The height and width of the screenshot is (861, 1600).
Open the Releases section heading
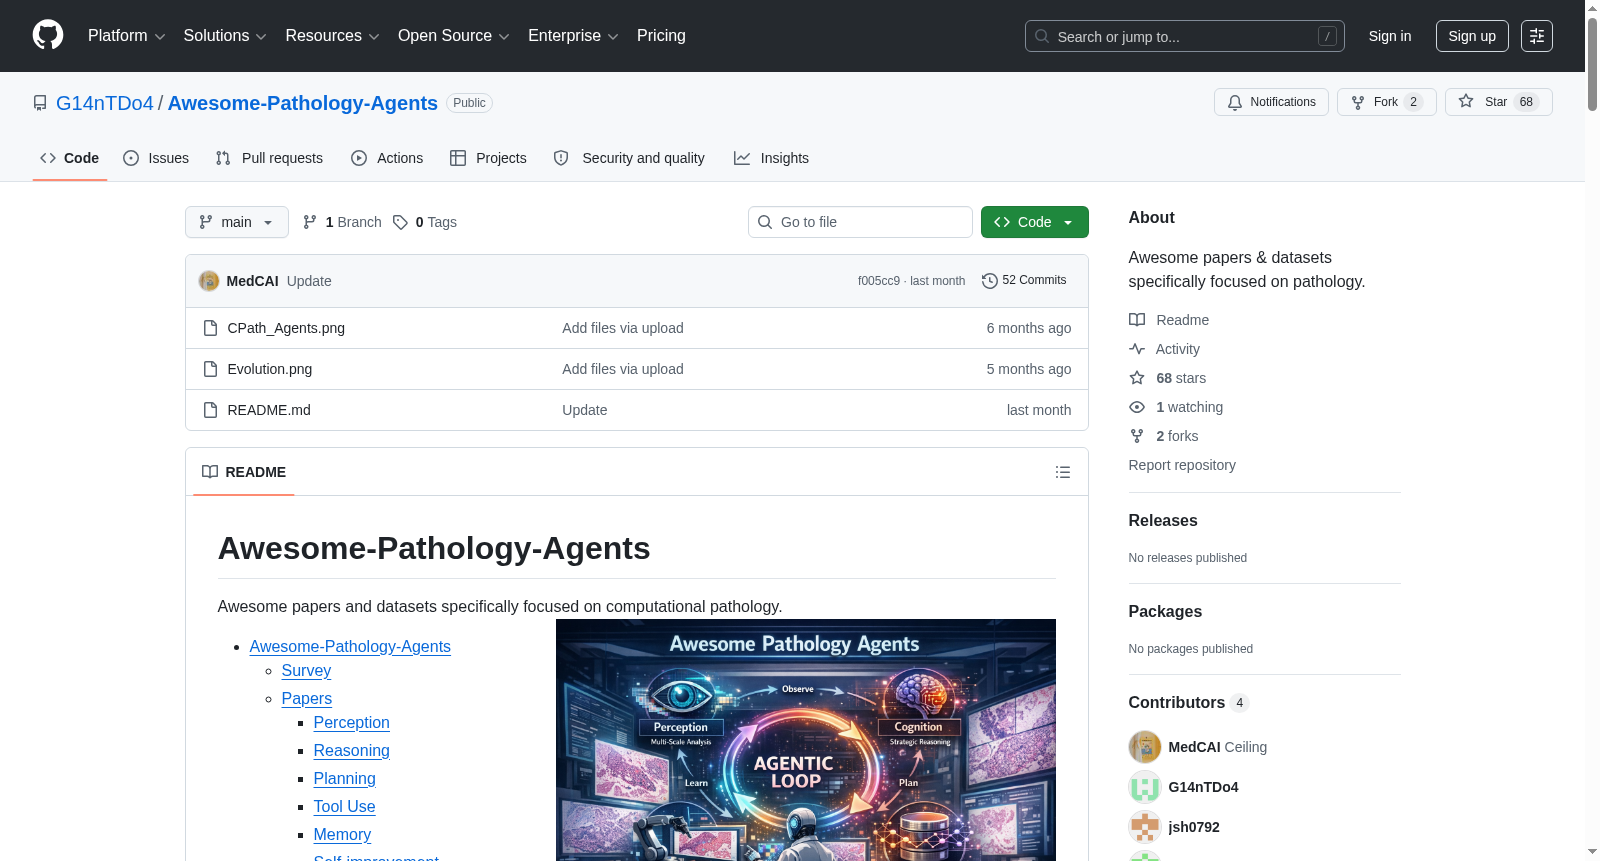(x=1163, y=521)
